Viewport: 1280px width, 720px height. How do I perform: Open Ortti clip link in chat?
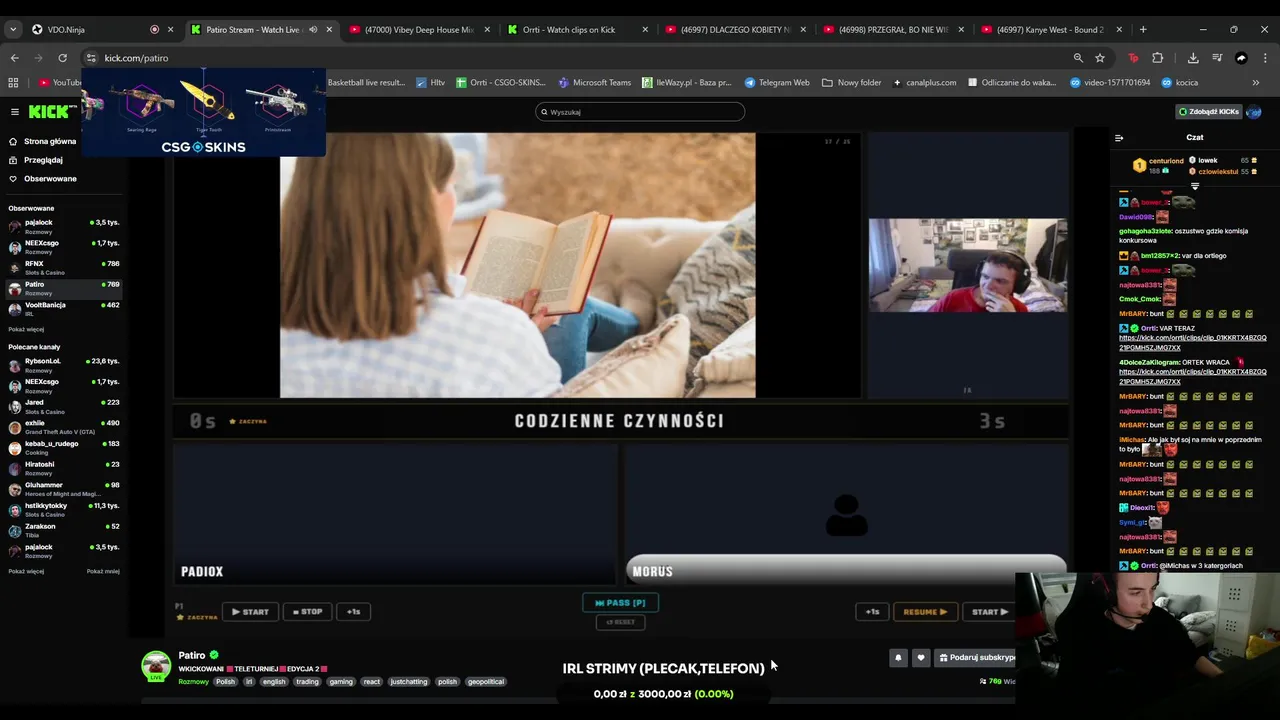coord(1192,343)
